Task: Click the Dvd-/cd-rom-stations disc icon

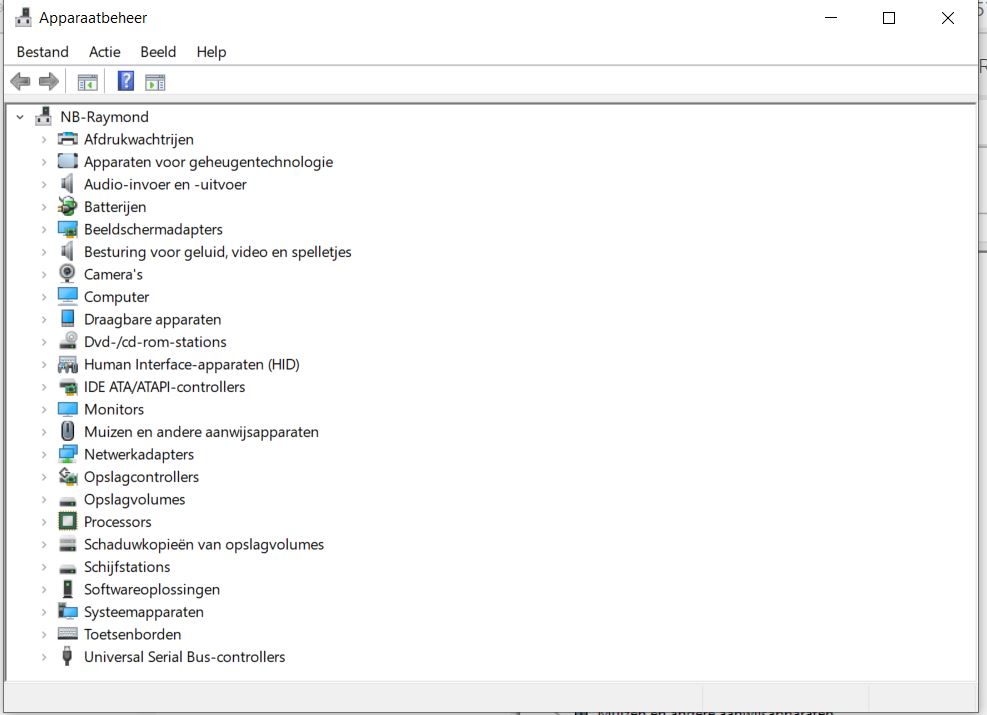Action: click(x=67, y=342)
